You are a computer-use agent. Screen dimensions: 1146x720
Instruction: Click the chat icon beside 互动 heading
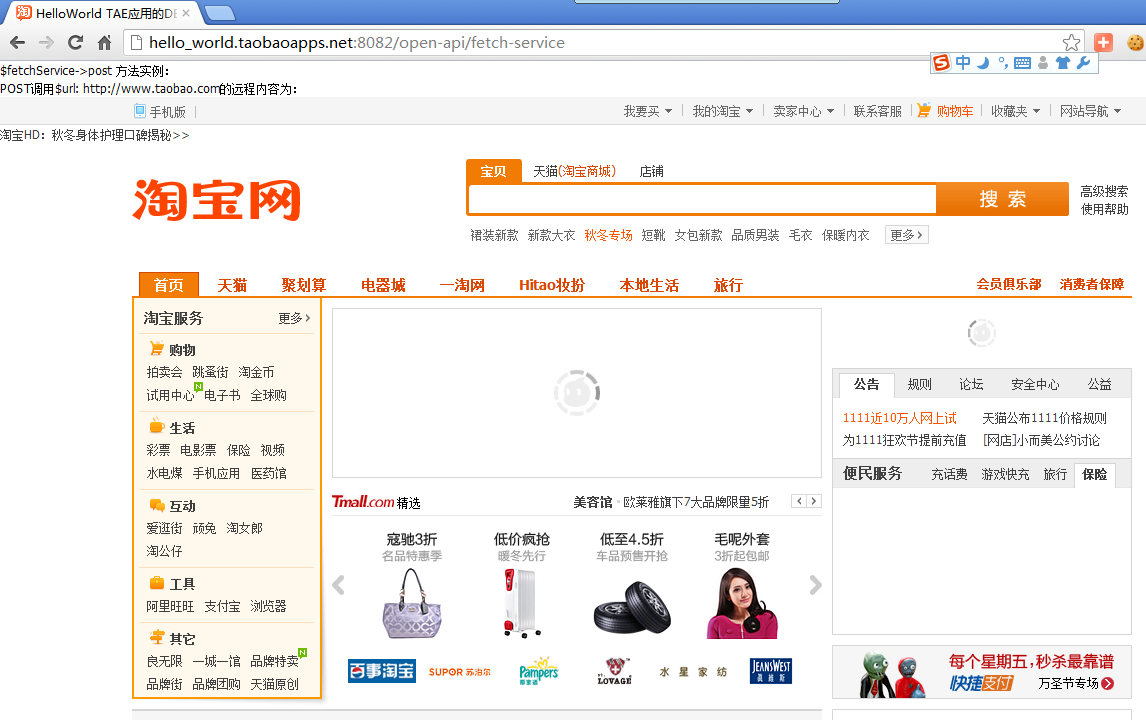click(156, 505)
